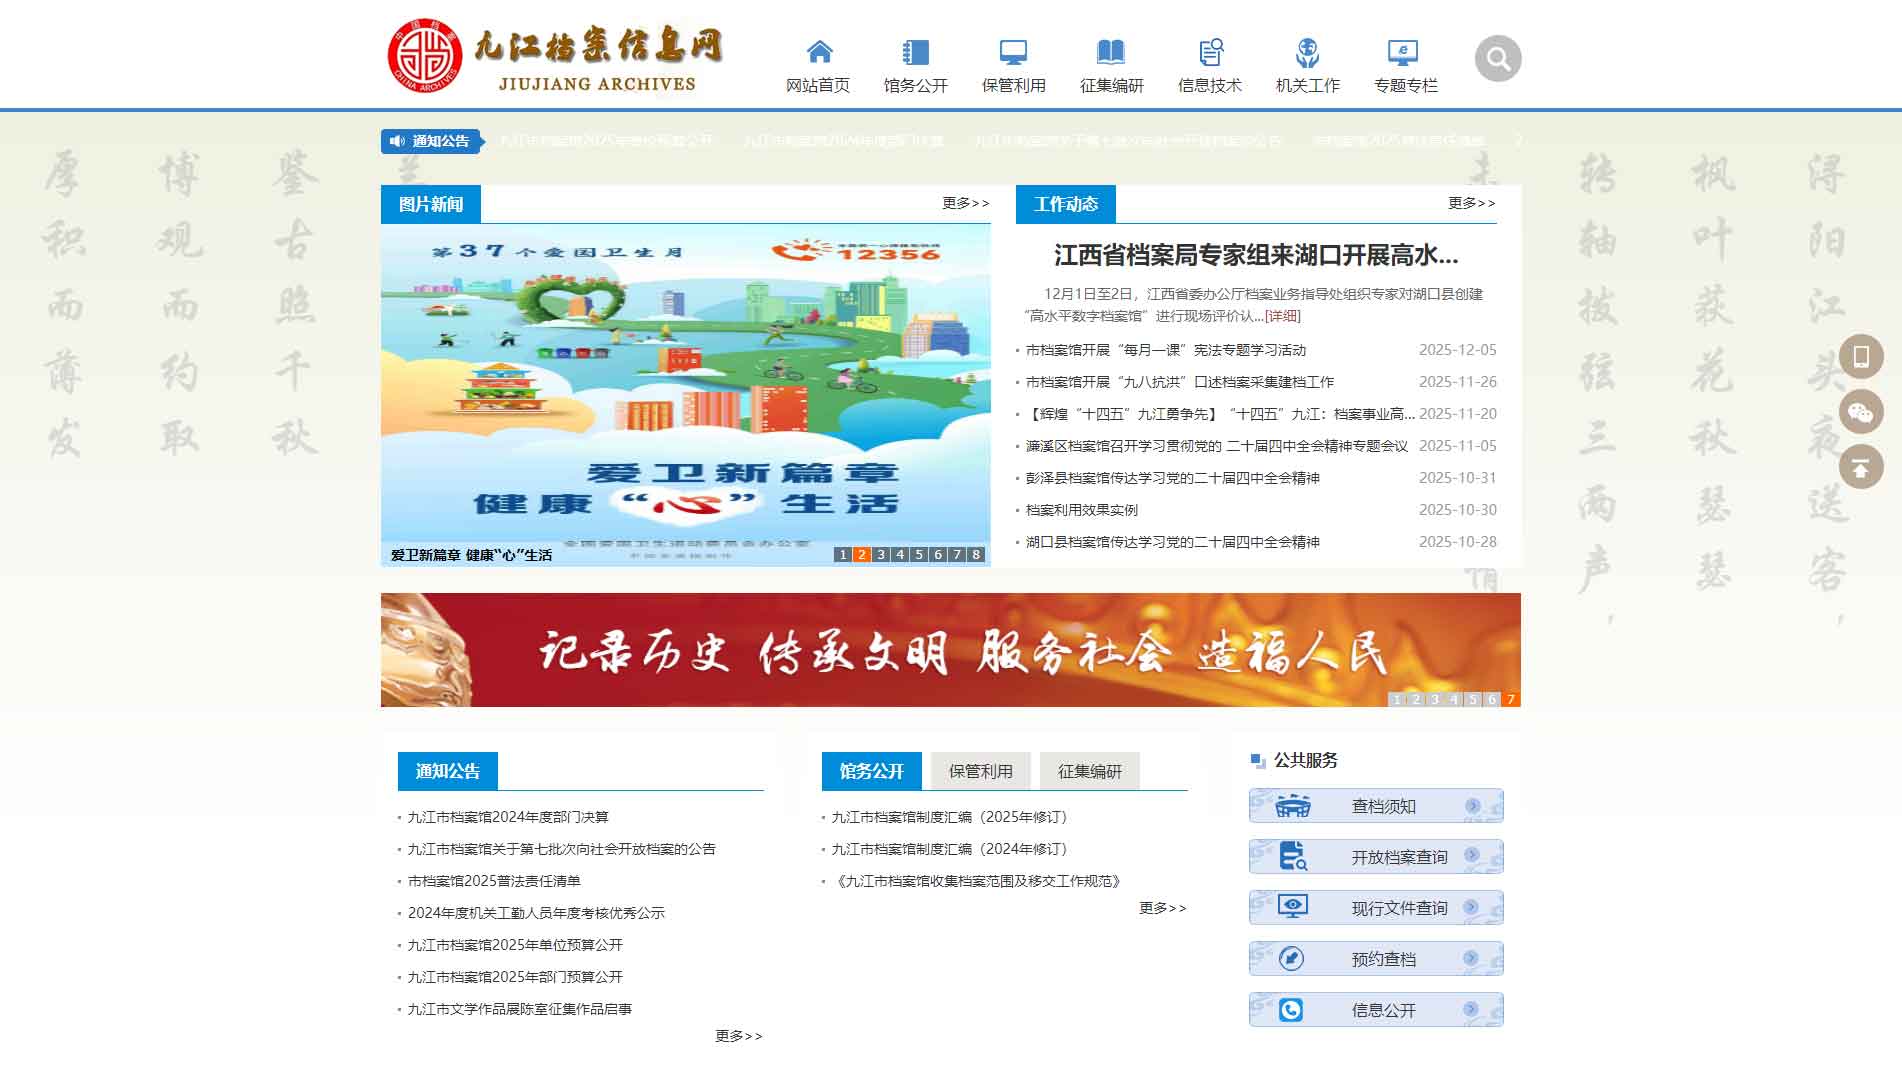Switch to the 征集编研 tab

click(1089, 771)
